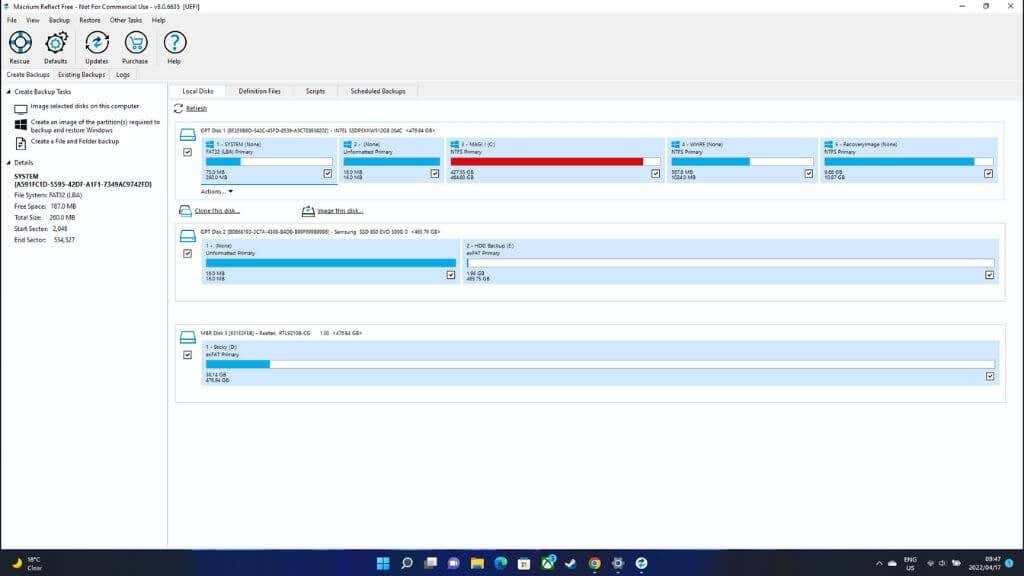Select the HDD Backup (E:) partition block
The height and width of the screenshot is (576, 1024).
731,261
